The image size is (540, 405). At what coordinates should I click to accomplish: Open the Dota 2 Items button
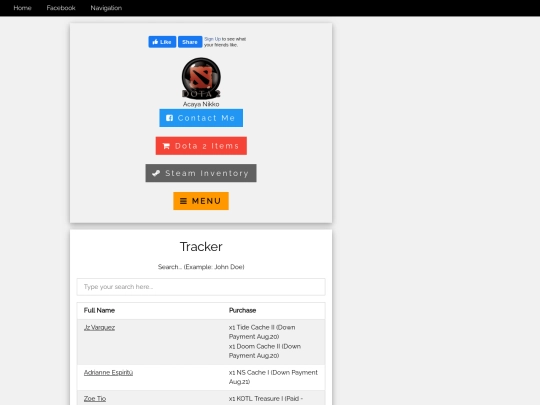201,146
